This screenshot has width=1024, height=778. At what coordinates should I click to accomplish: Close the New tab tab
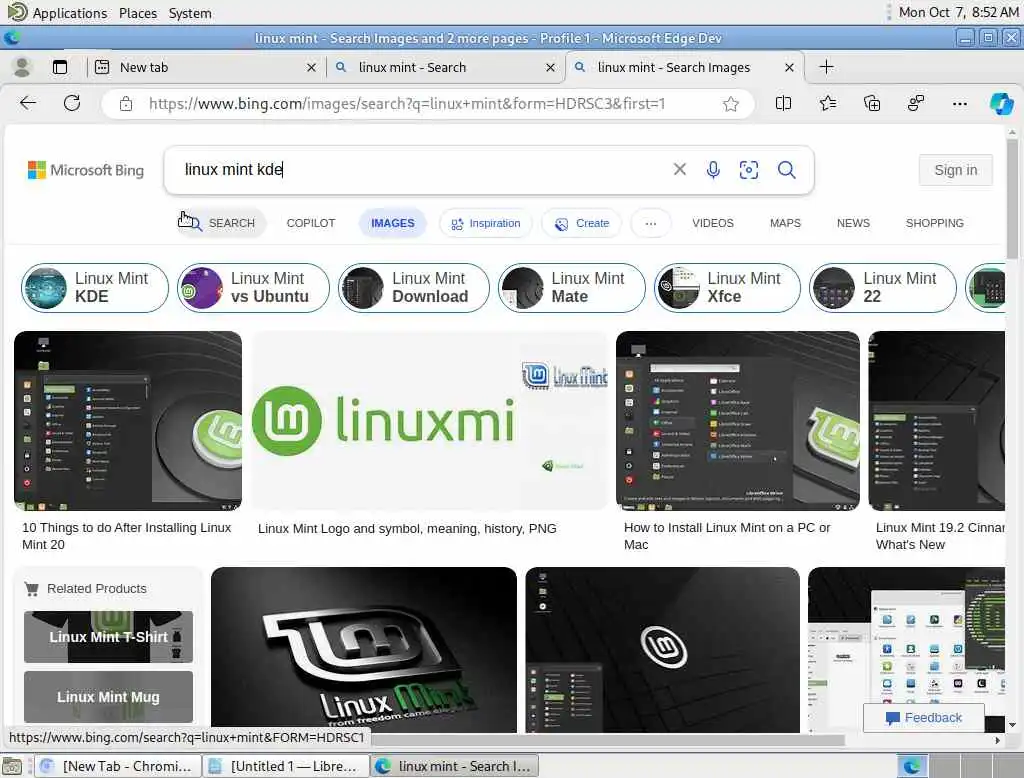point(312,67)
